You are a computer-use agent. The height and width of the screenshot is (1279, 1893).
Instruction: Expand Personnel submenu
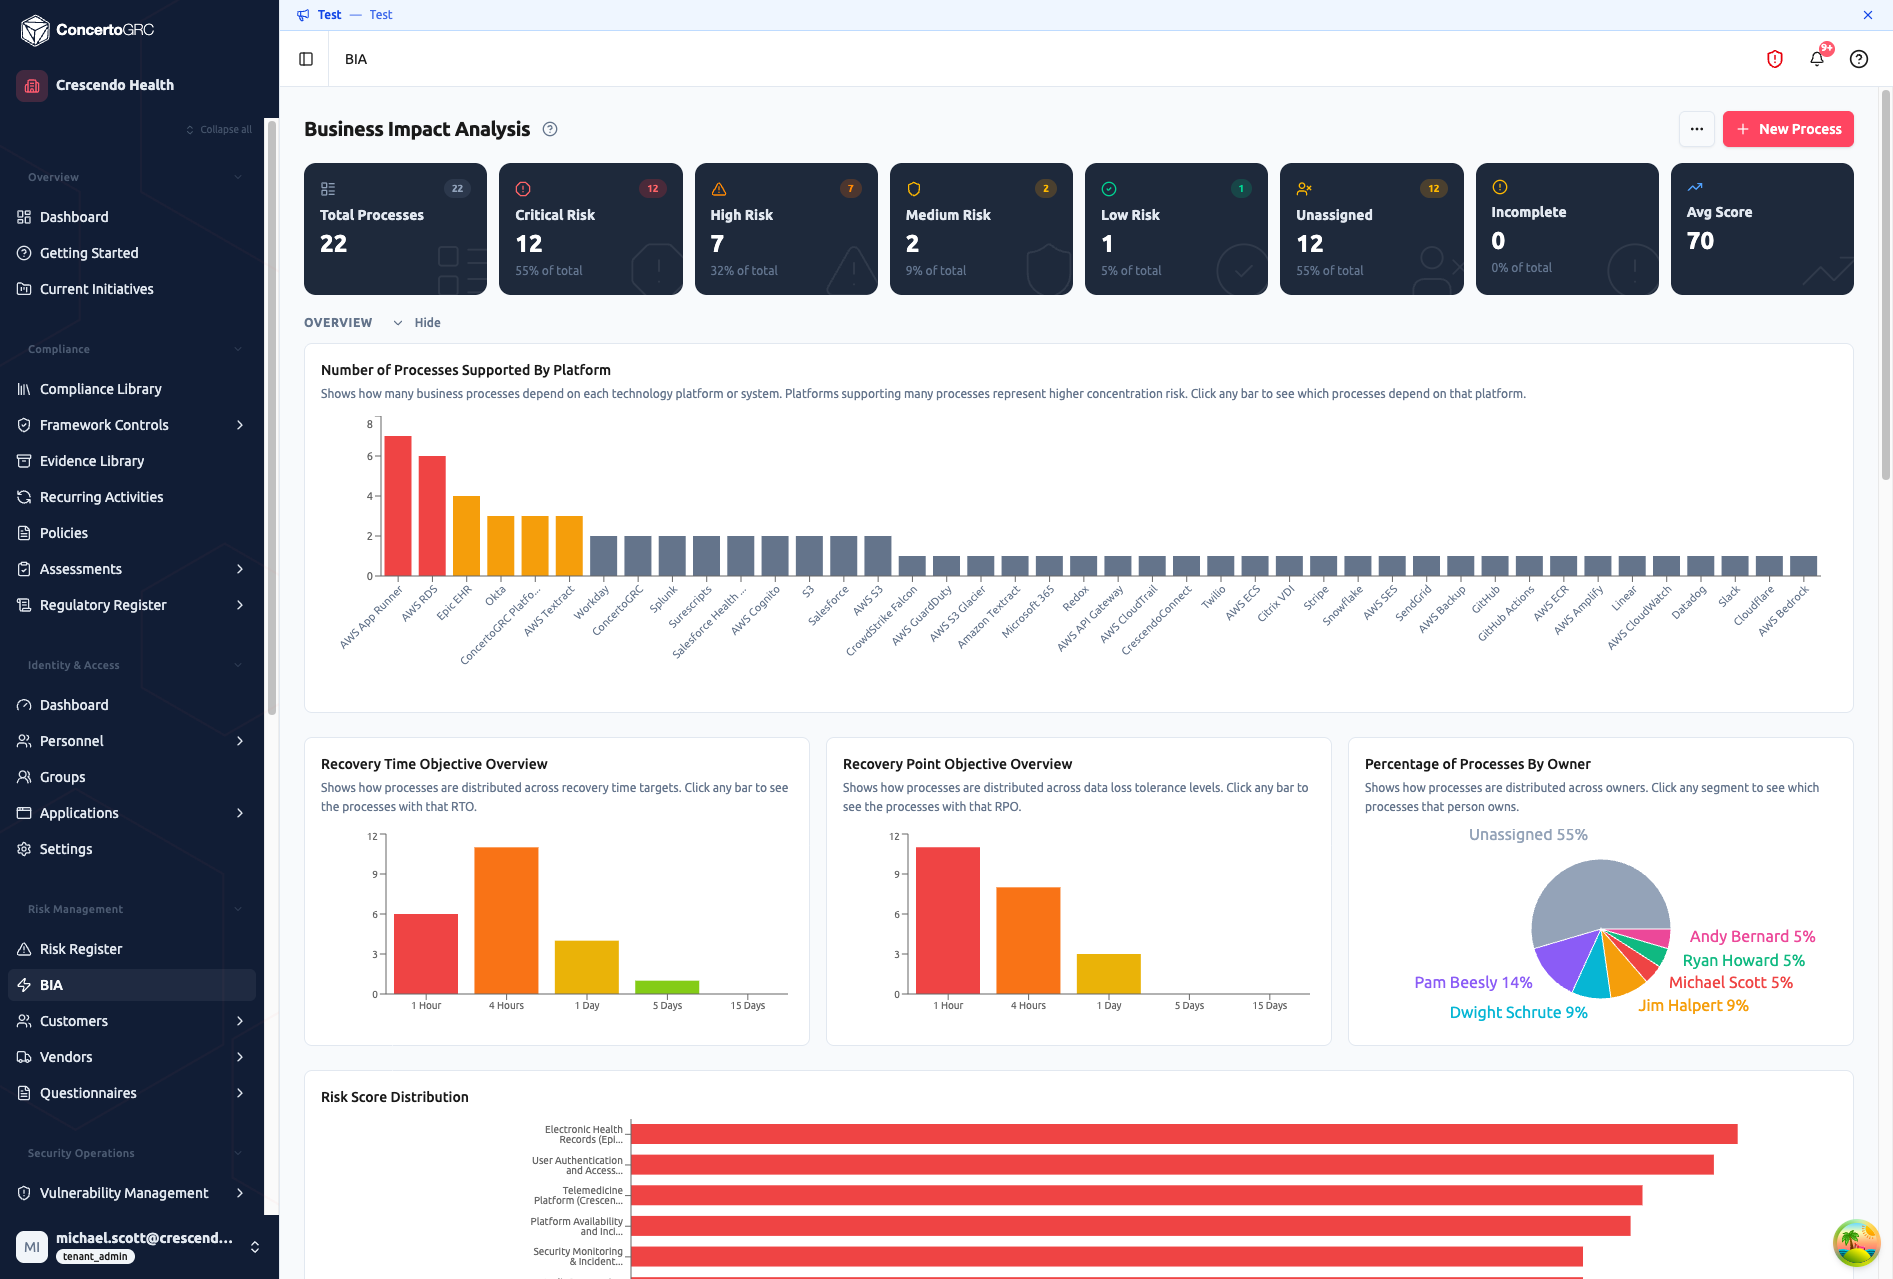[x=240, y=741]
